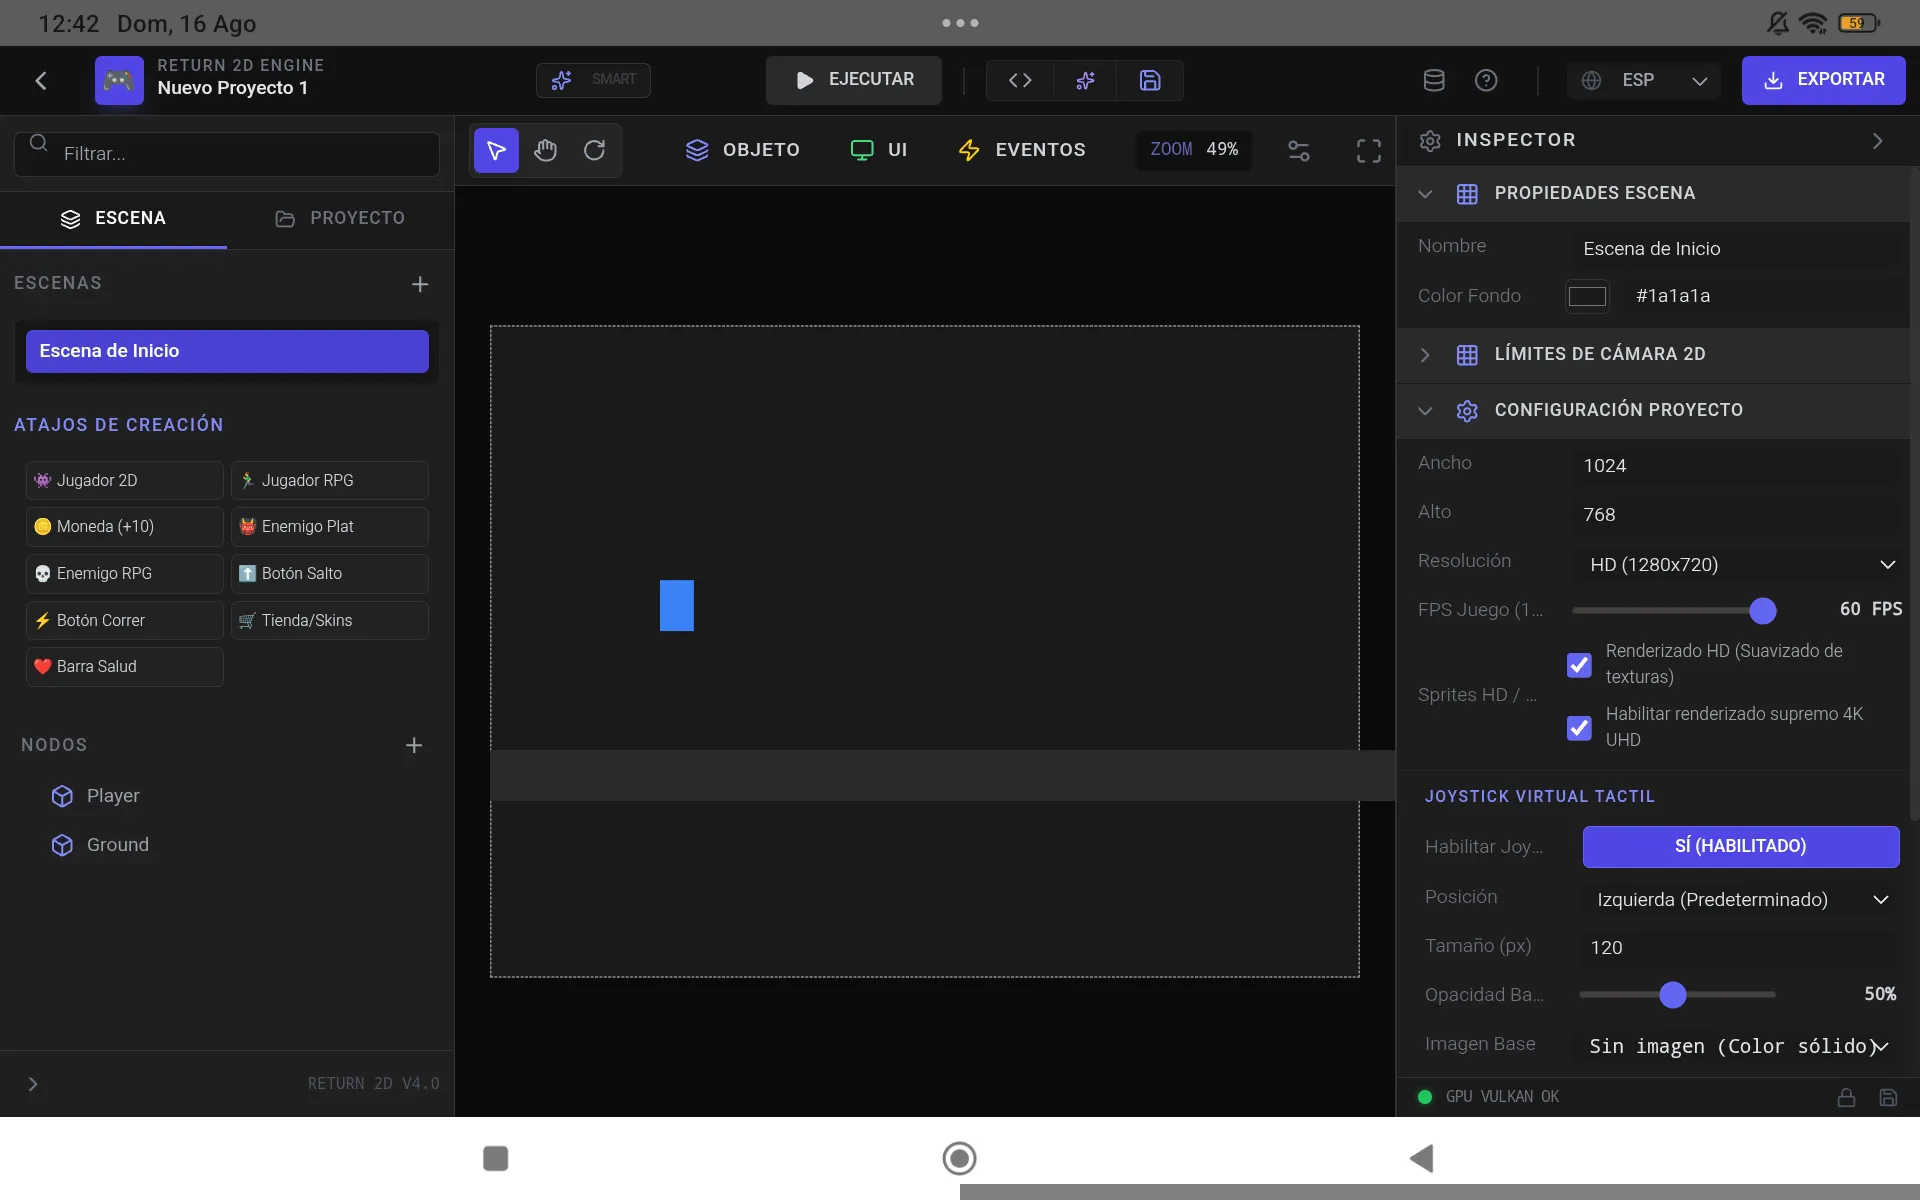This screenshot has width=1920, height=1200.
Task: Select the hand pan tool
Action: tap(545, 150)
